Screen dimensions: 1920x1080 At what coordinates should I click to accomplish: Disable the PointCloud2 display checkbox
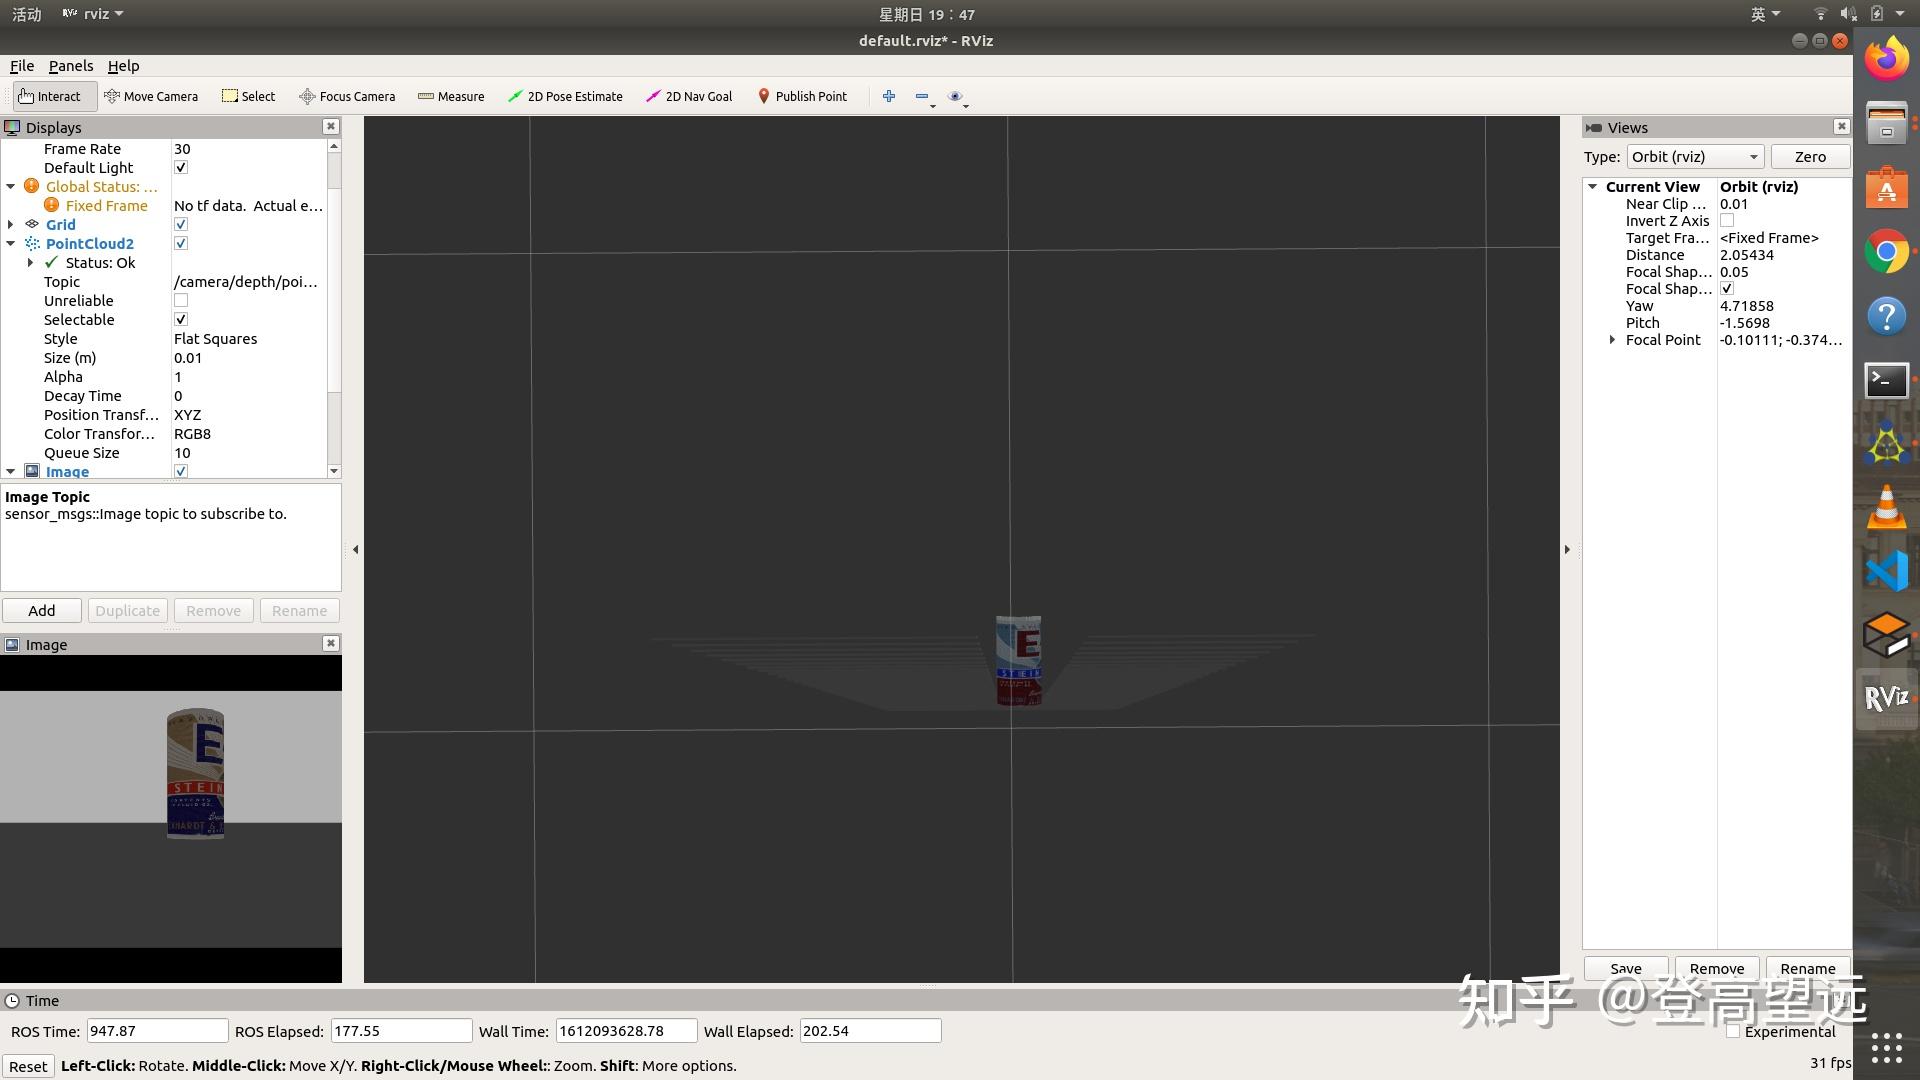pos(181,243)
